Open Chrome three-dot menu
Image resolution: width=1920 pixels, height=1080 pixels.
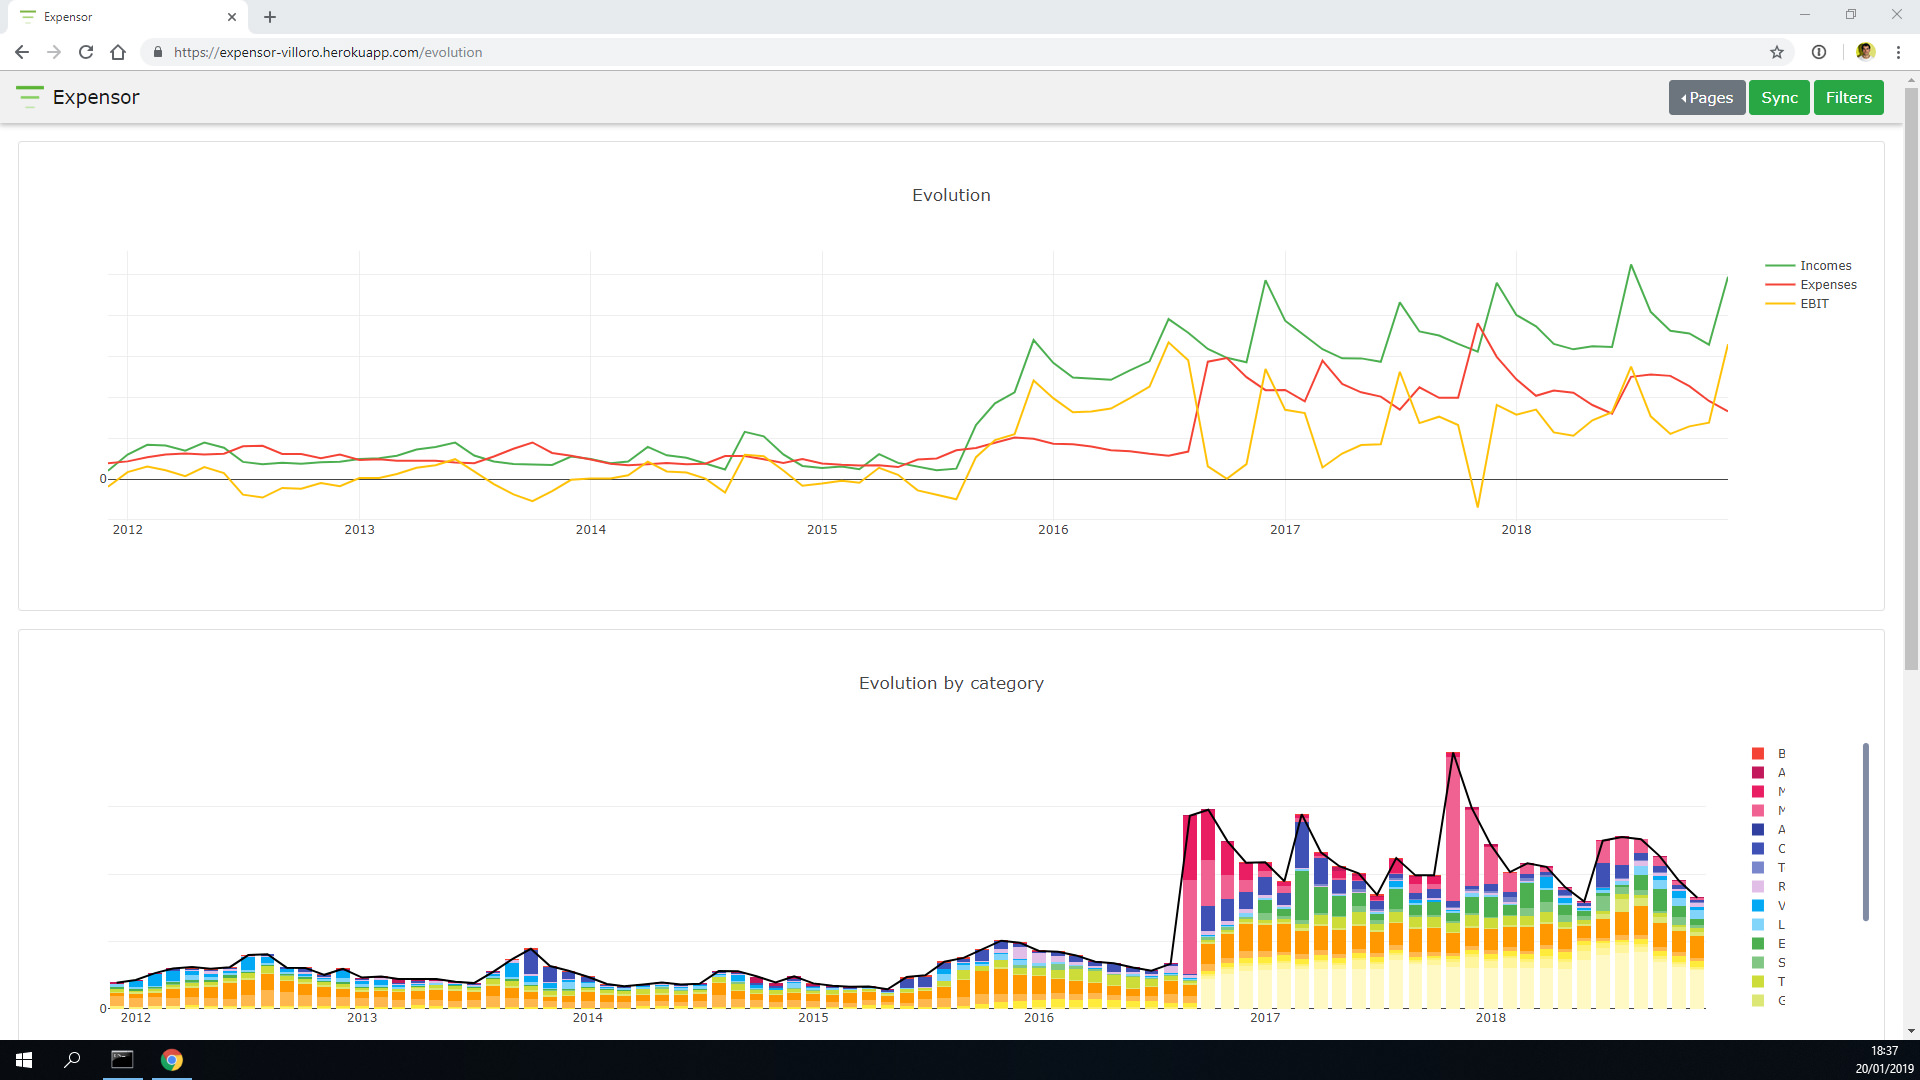pos(1898,52)
